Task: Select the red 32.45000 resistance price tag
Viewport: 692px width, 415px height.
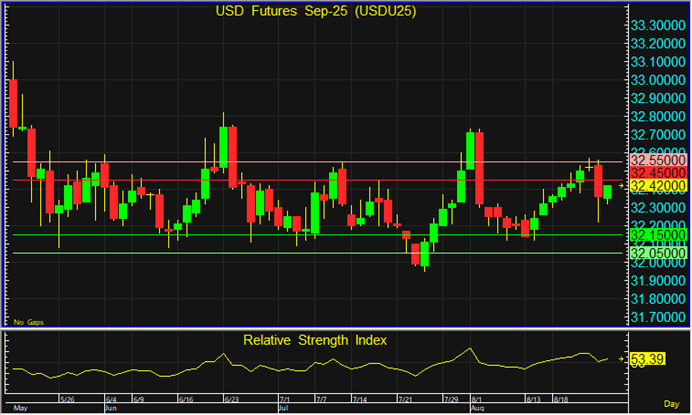Action: 657,173
